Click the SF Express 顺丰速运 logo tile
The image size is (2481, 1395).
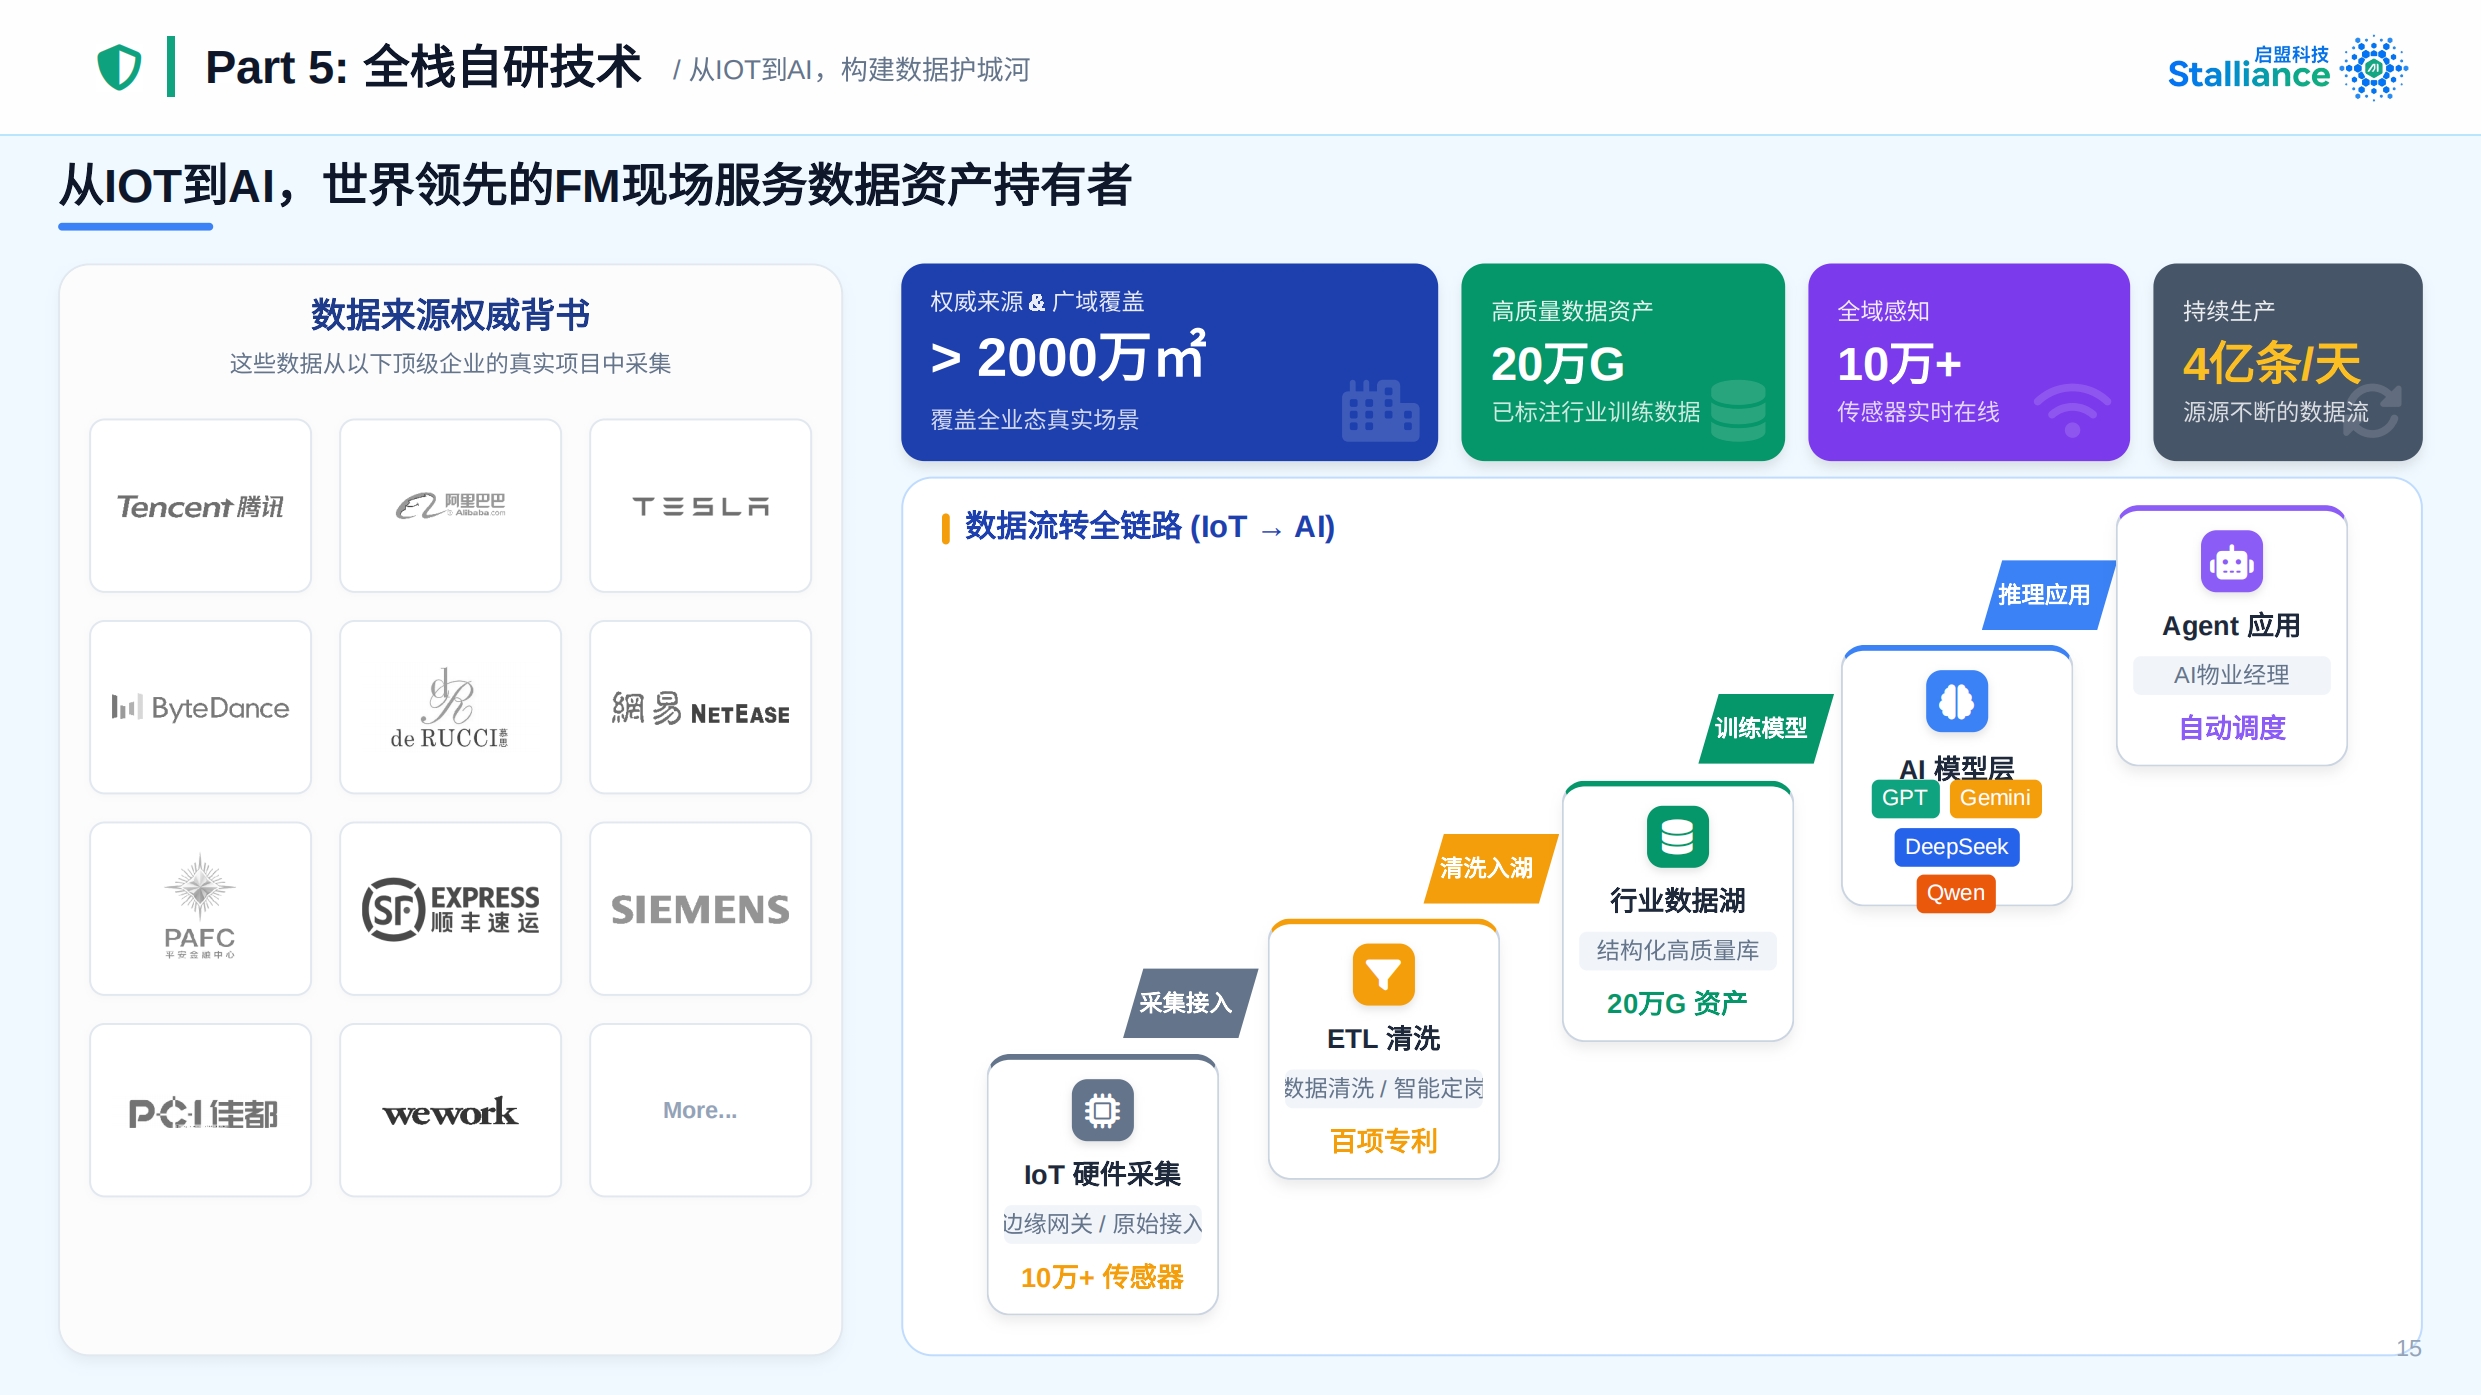pyautogui.click(x=450, y=909)
